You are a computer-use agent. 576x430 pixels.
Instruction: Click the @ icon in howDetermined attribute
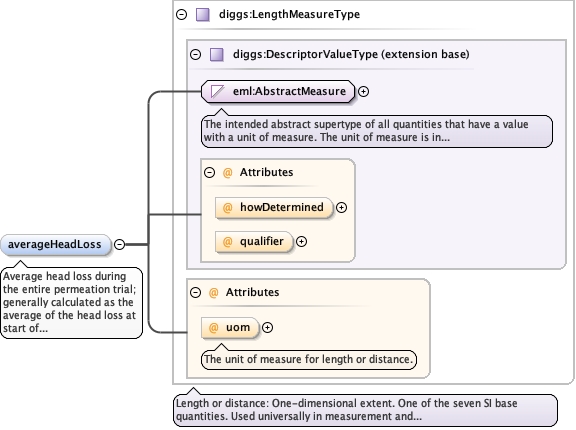coord(228,207)
